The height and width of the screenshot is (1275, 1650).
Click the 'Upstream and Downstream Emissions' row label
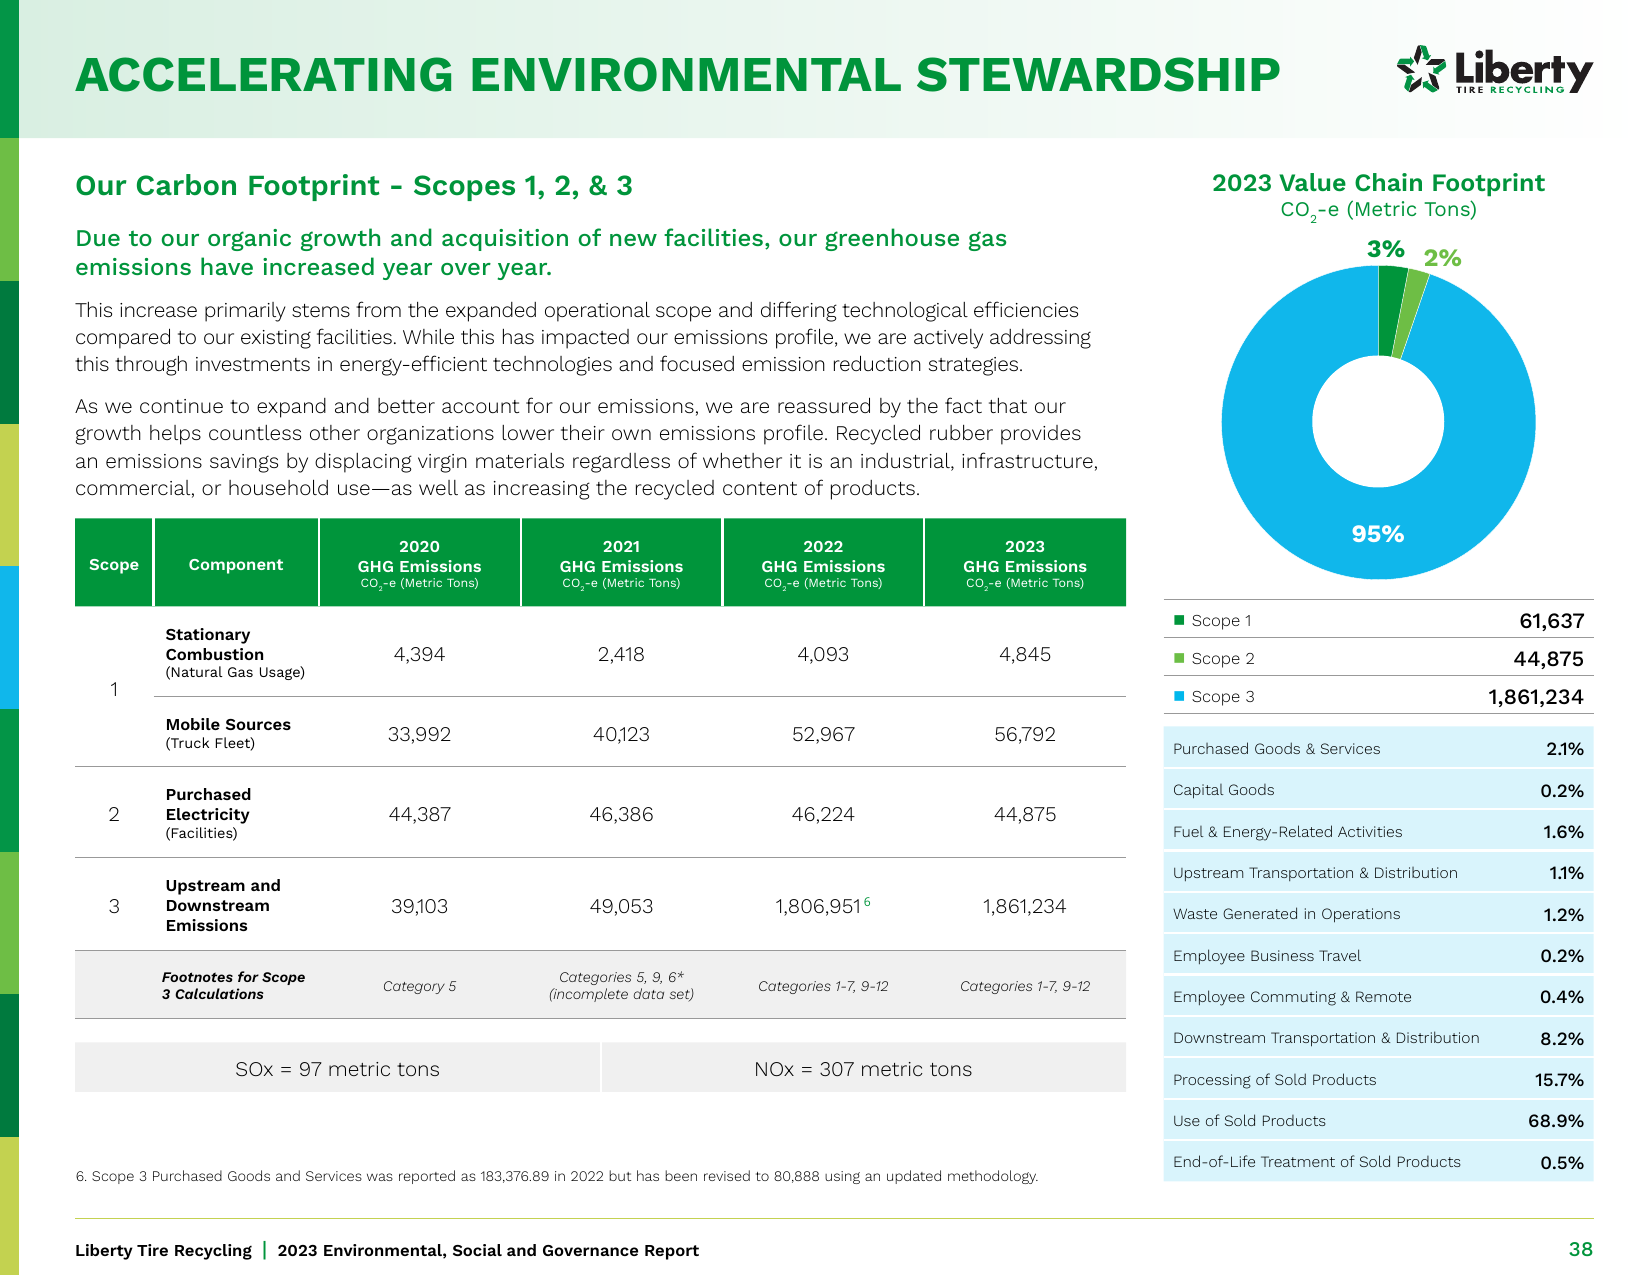tap(223, 905)
